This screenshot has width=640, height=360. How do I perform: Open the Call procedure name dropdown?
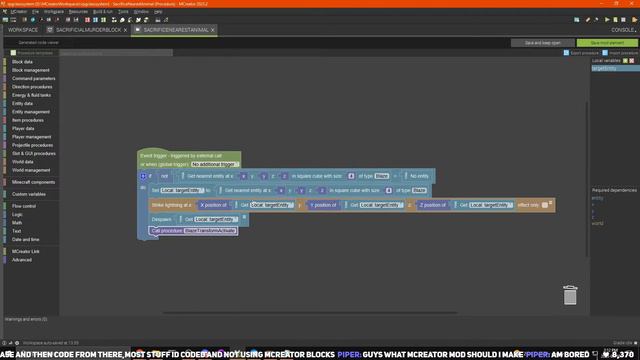(210, 231)
